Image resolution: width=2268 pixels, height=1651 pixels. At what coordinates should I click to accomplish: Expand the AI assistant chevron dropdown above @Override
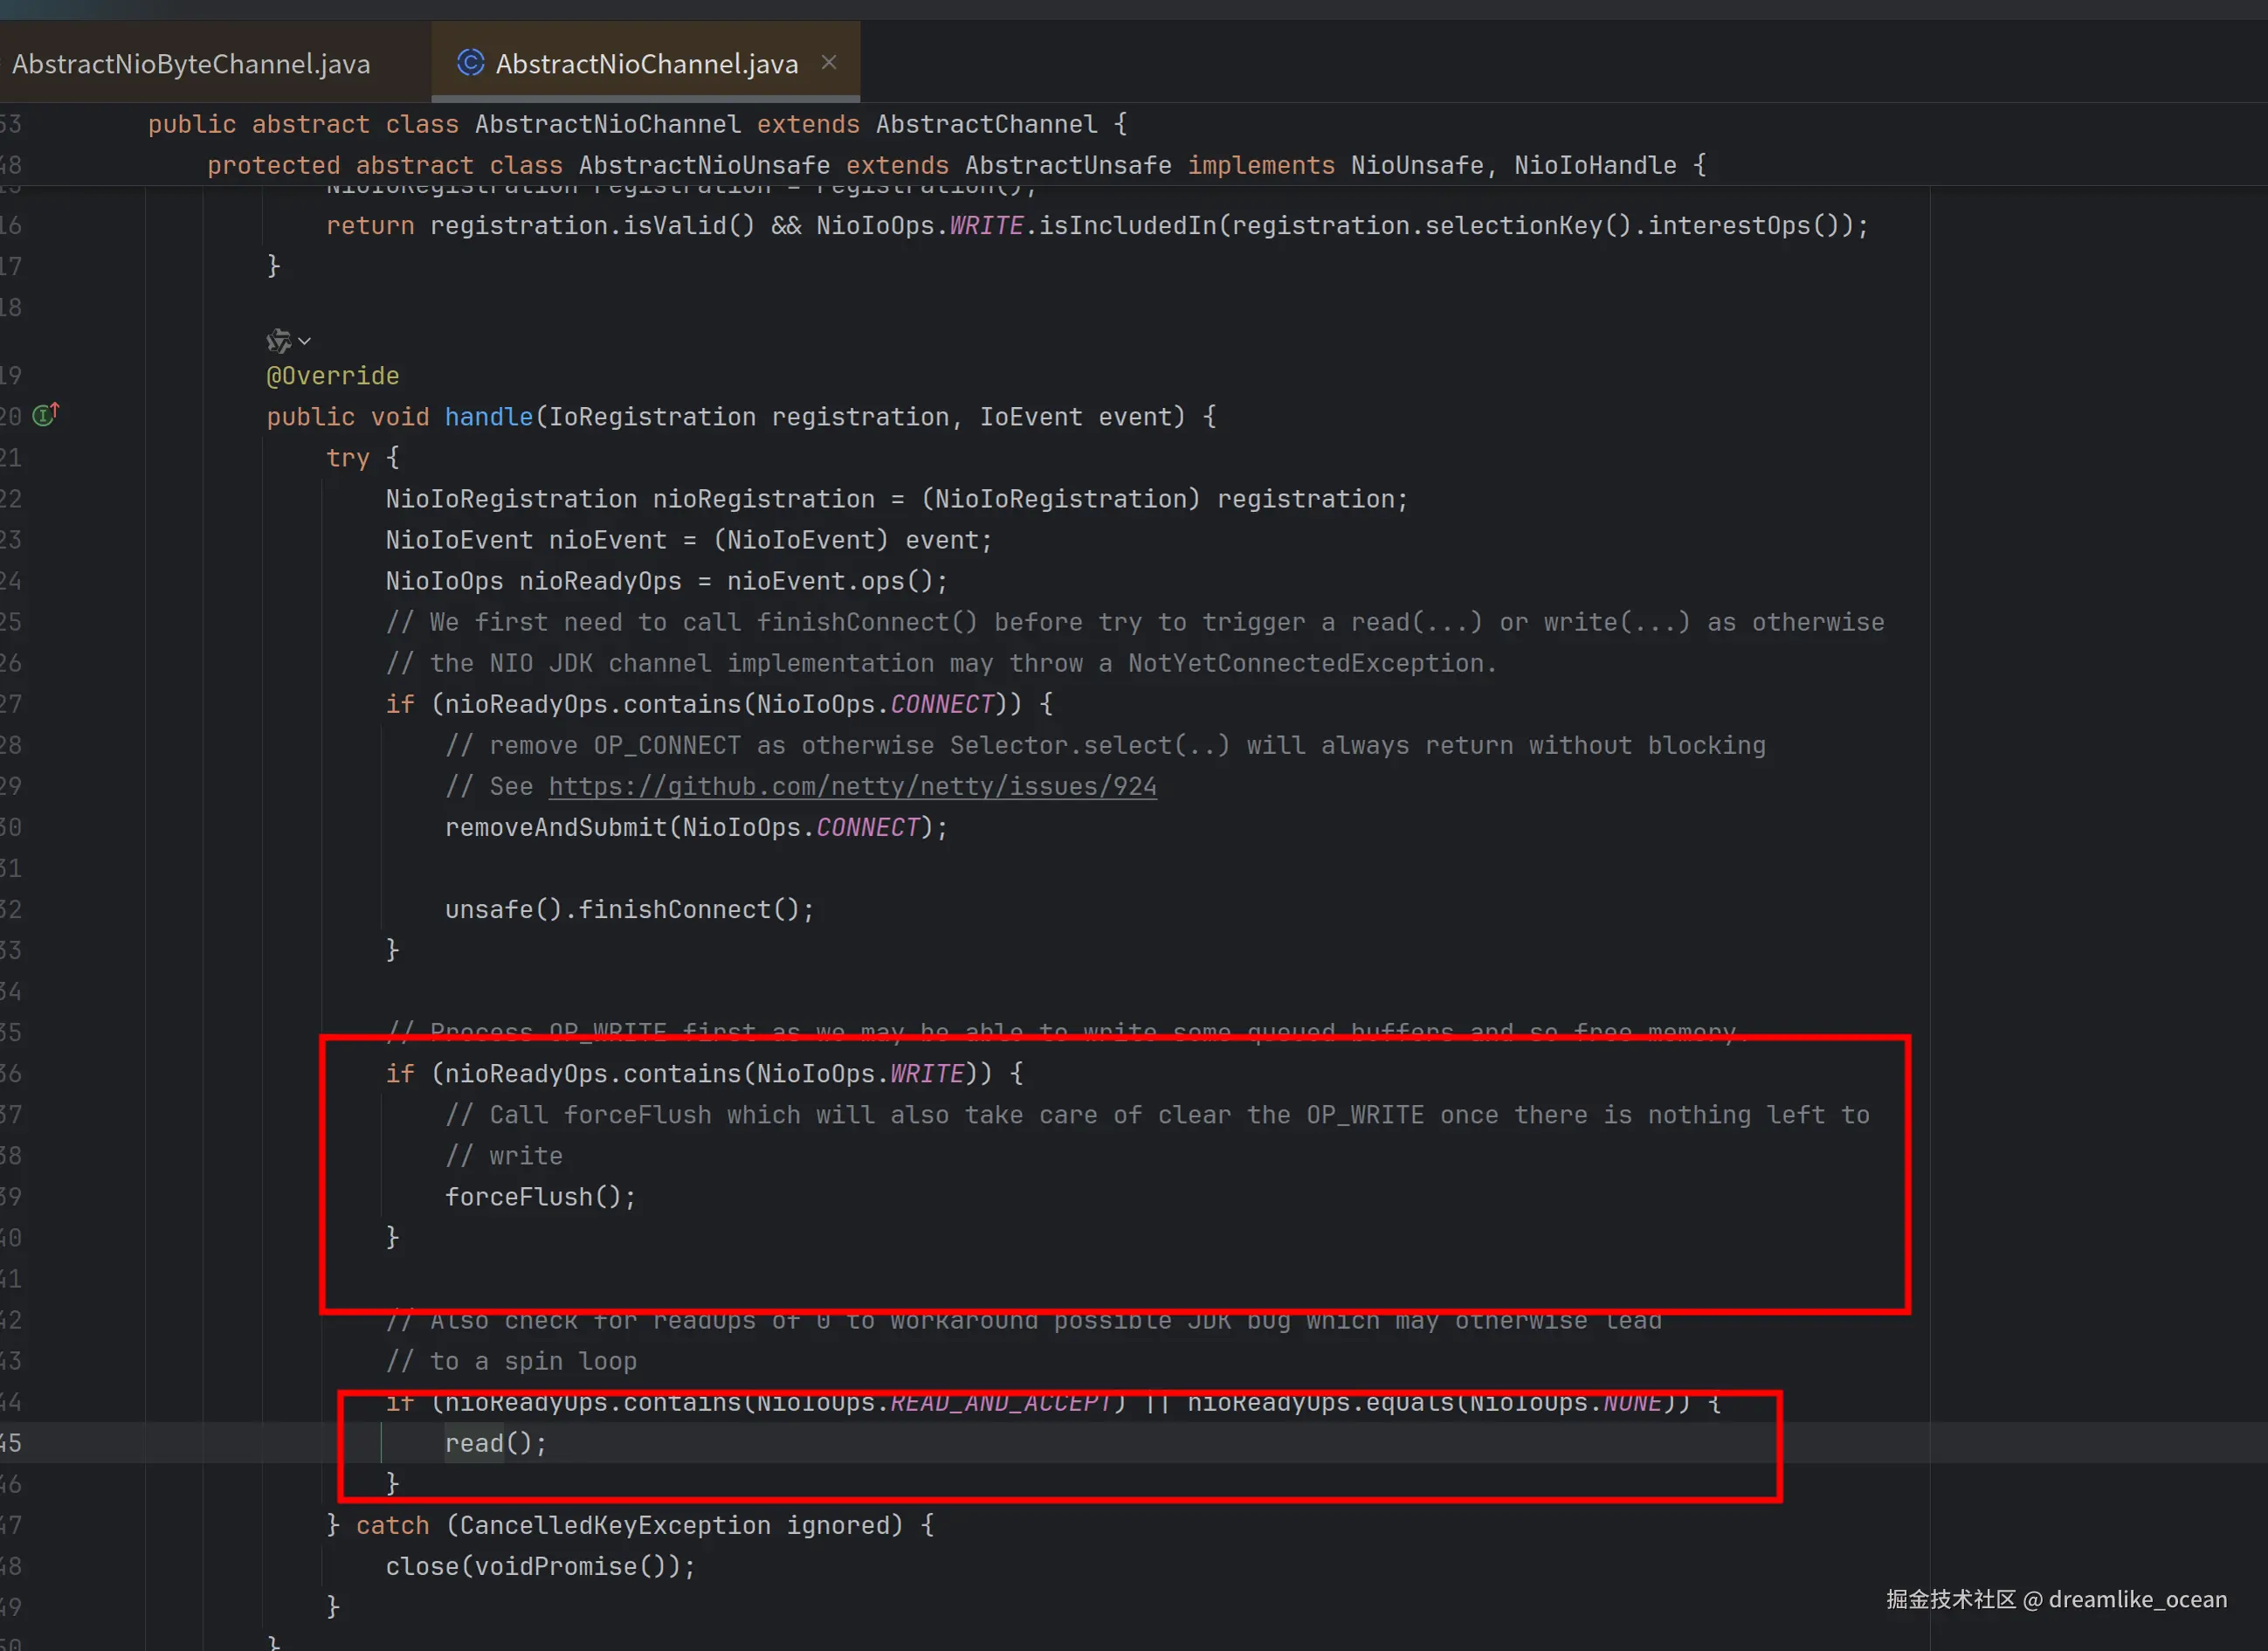305,341
